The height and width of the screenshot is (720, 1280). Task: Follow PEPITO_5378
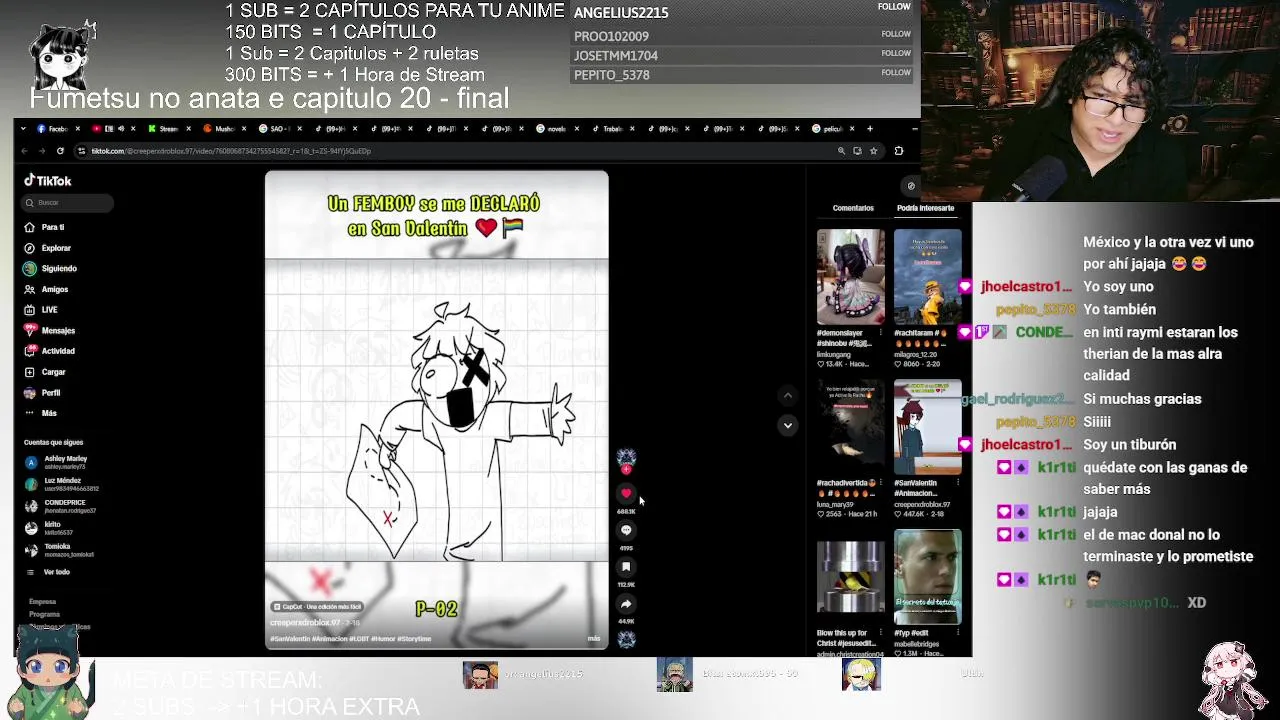[896, 72]
